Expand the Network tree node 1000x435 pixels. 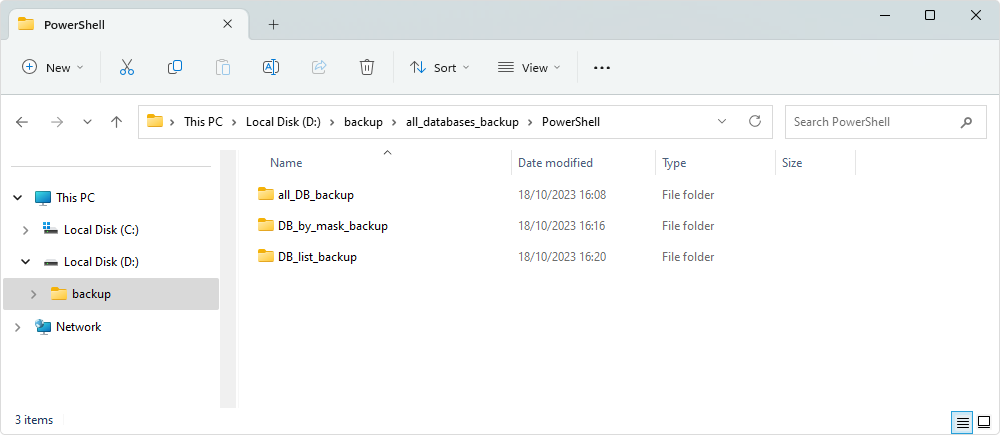coord(17,327)
